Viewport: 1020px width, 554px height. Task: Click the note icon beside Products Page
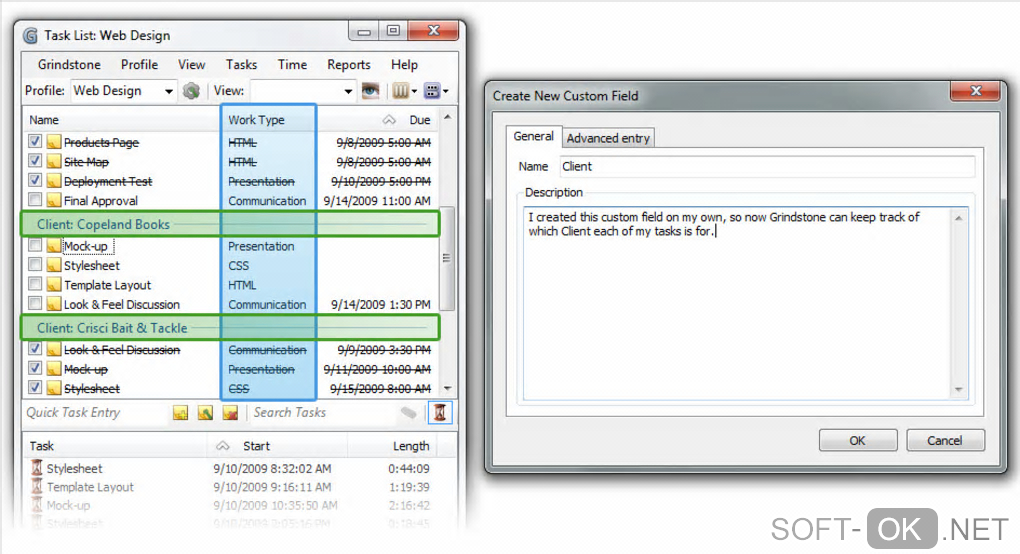[x=54, y=142]
